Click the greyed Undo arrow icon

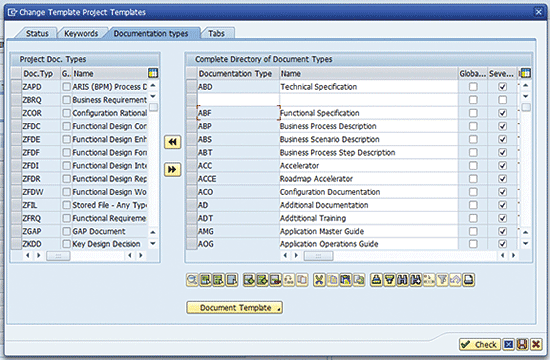[x=455, y=280]
